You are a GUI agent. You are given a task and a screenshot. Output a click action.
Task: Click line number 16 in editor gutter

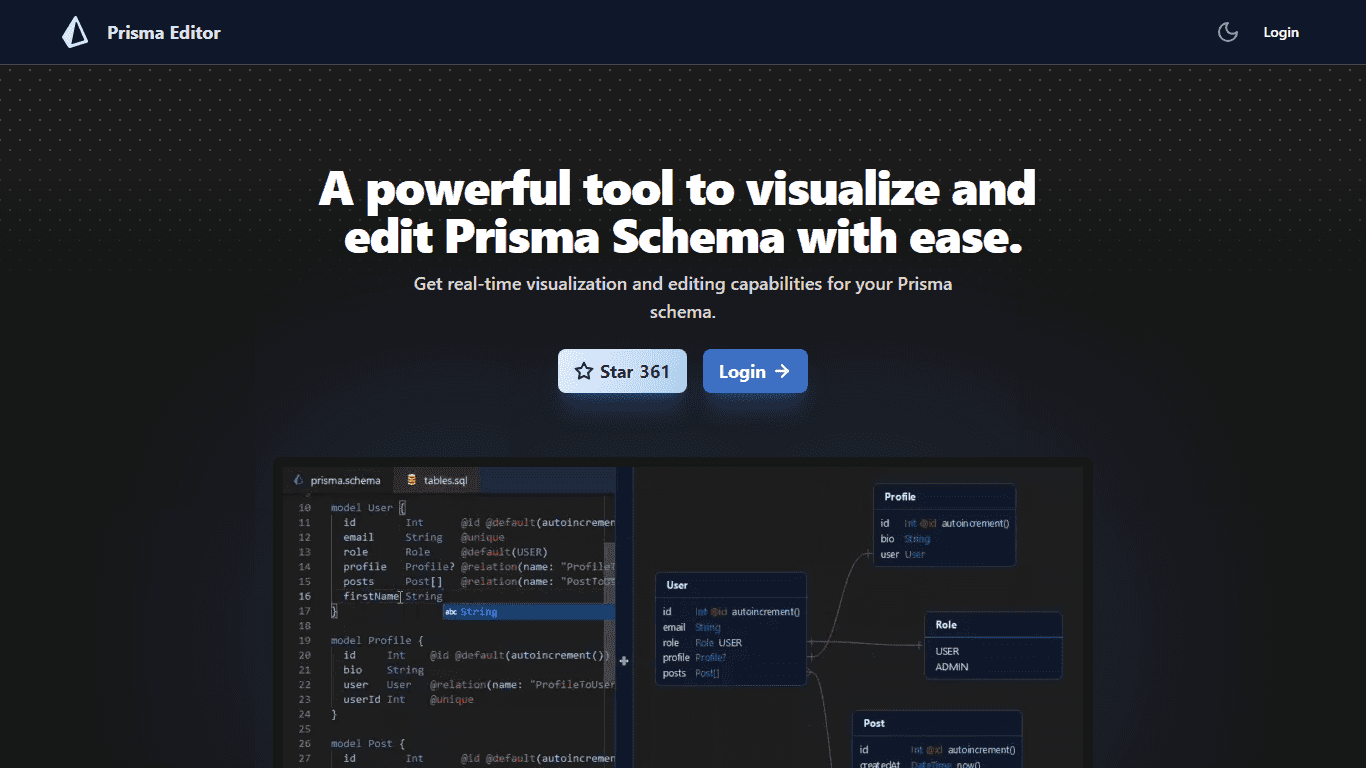[304, 596]
